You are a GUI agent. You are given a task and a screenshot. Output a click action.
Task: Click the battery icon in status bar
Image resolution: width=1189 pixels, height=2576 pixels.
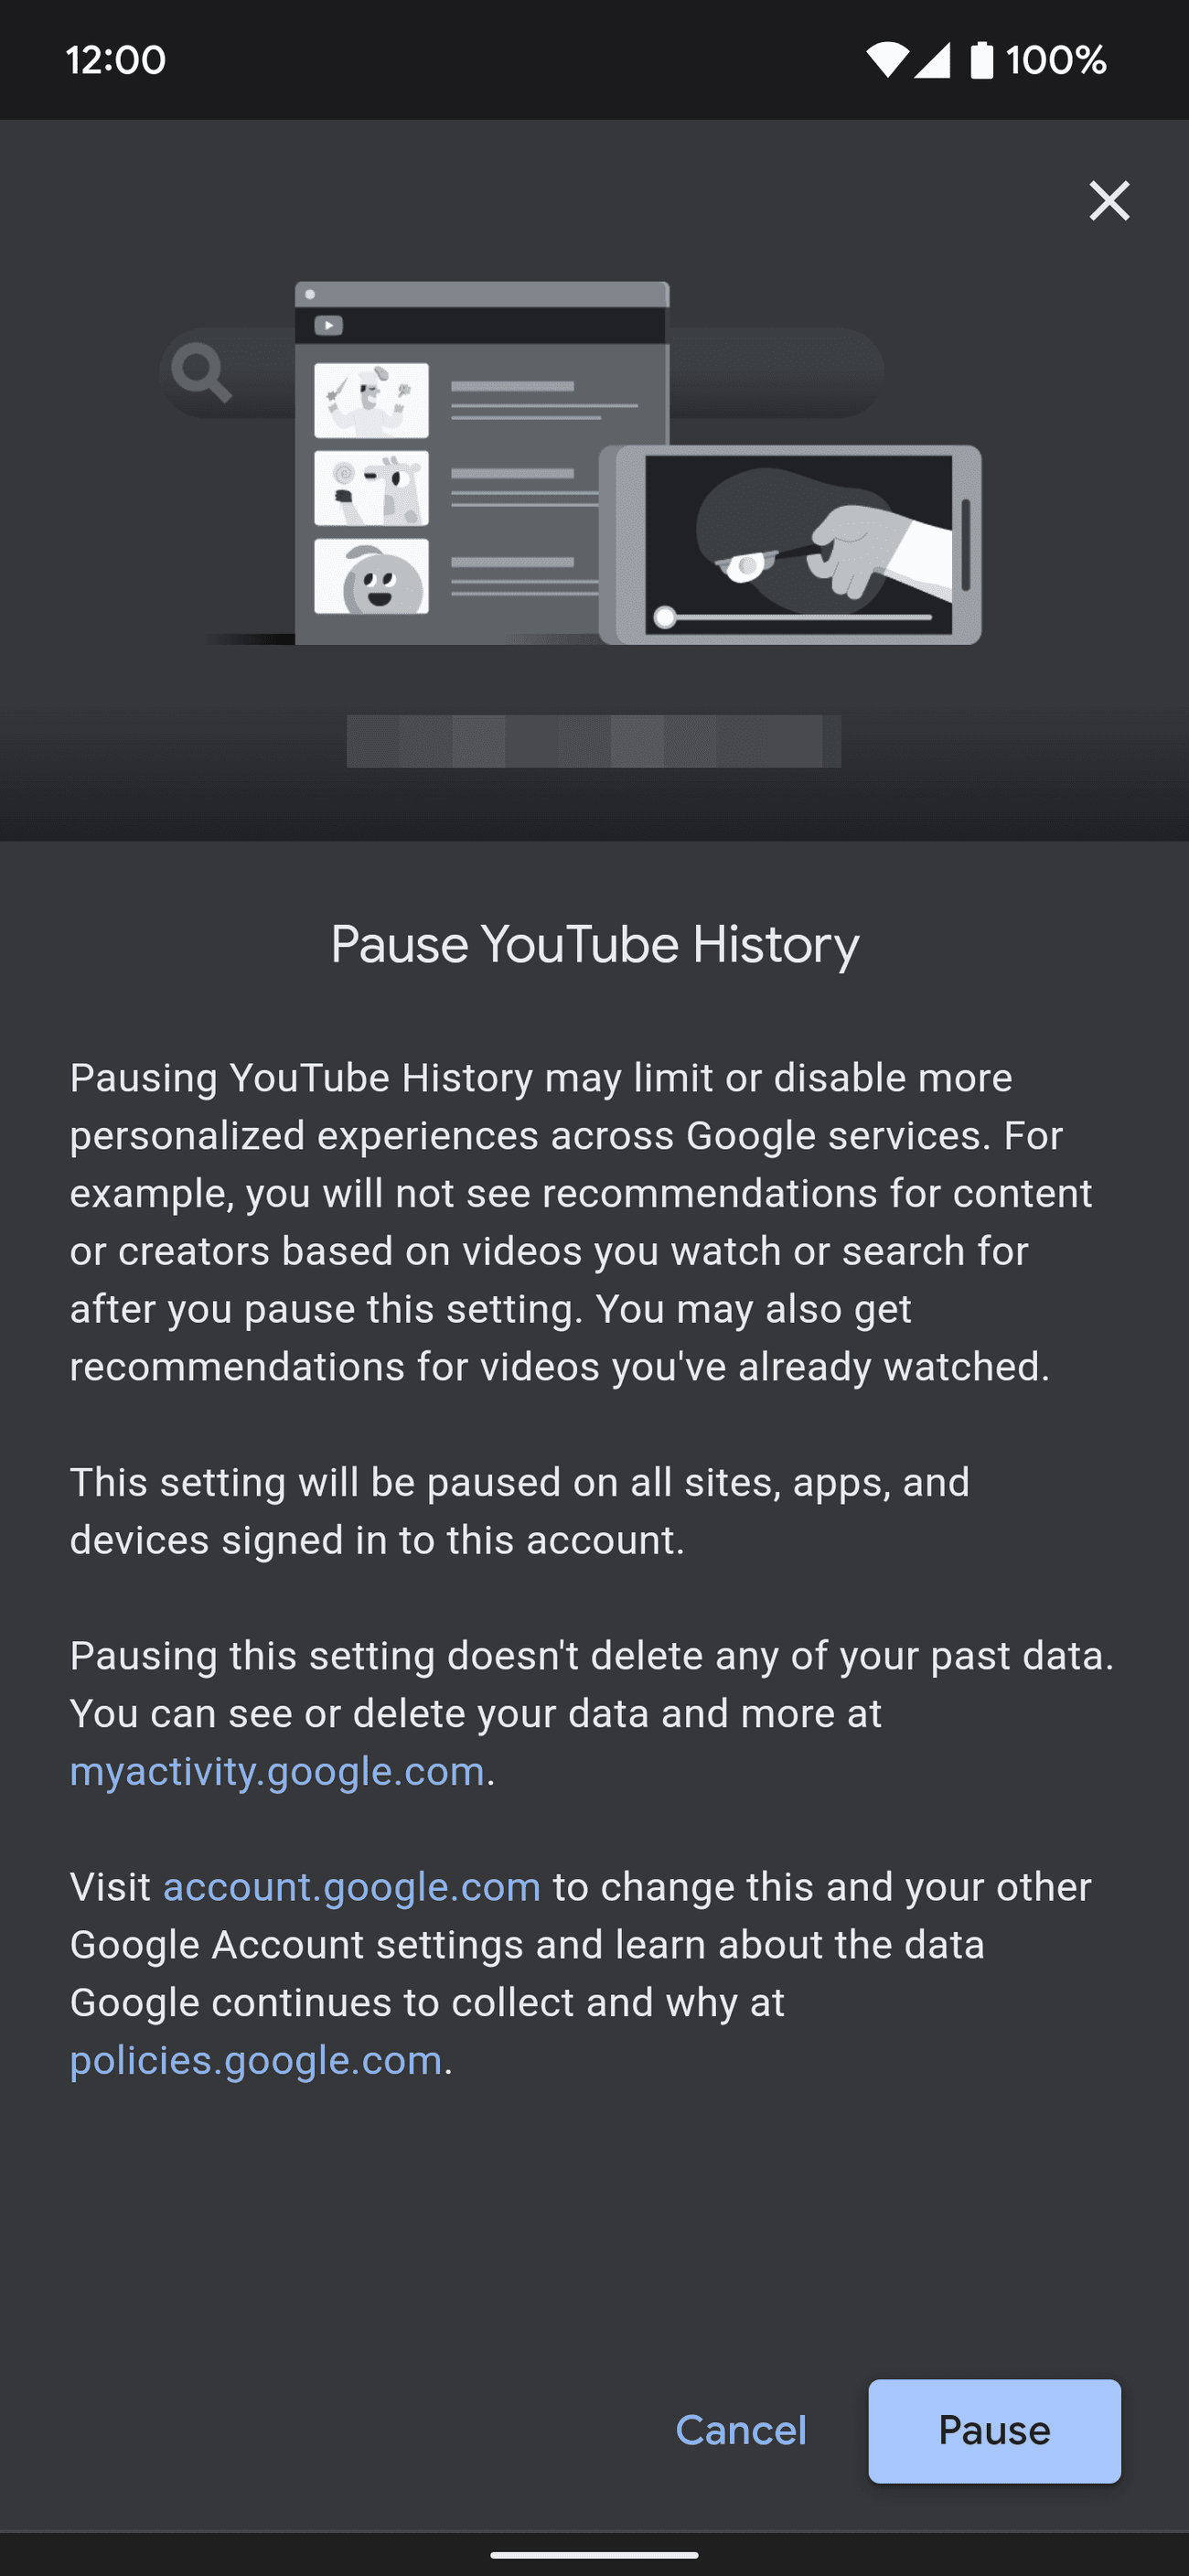[981, 60]
